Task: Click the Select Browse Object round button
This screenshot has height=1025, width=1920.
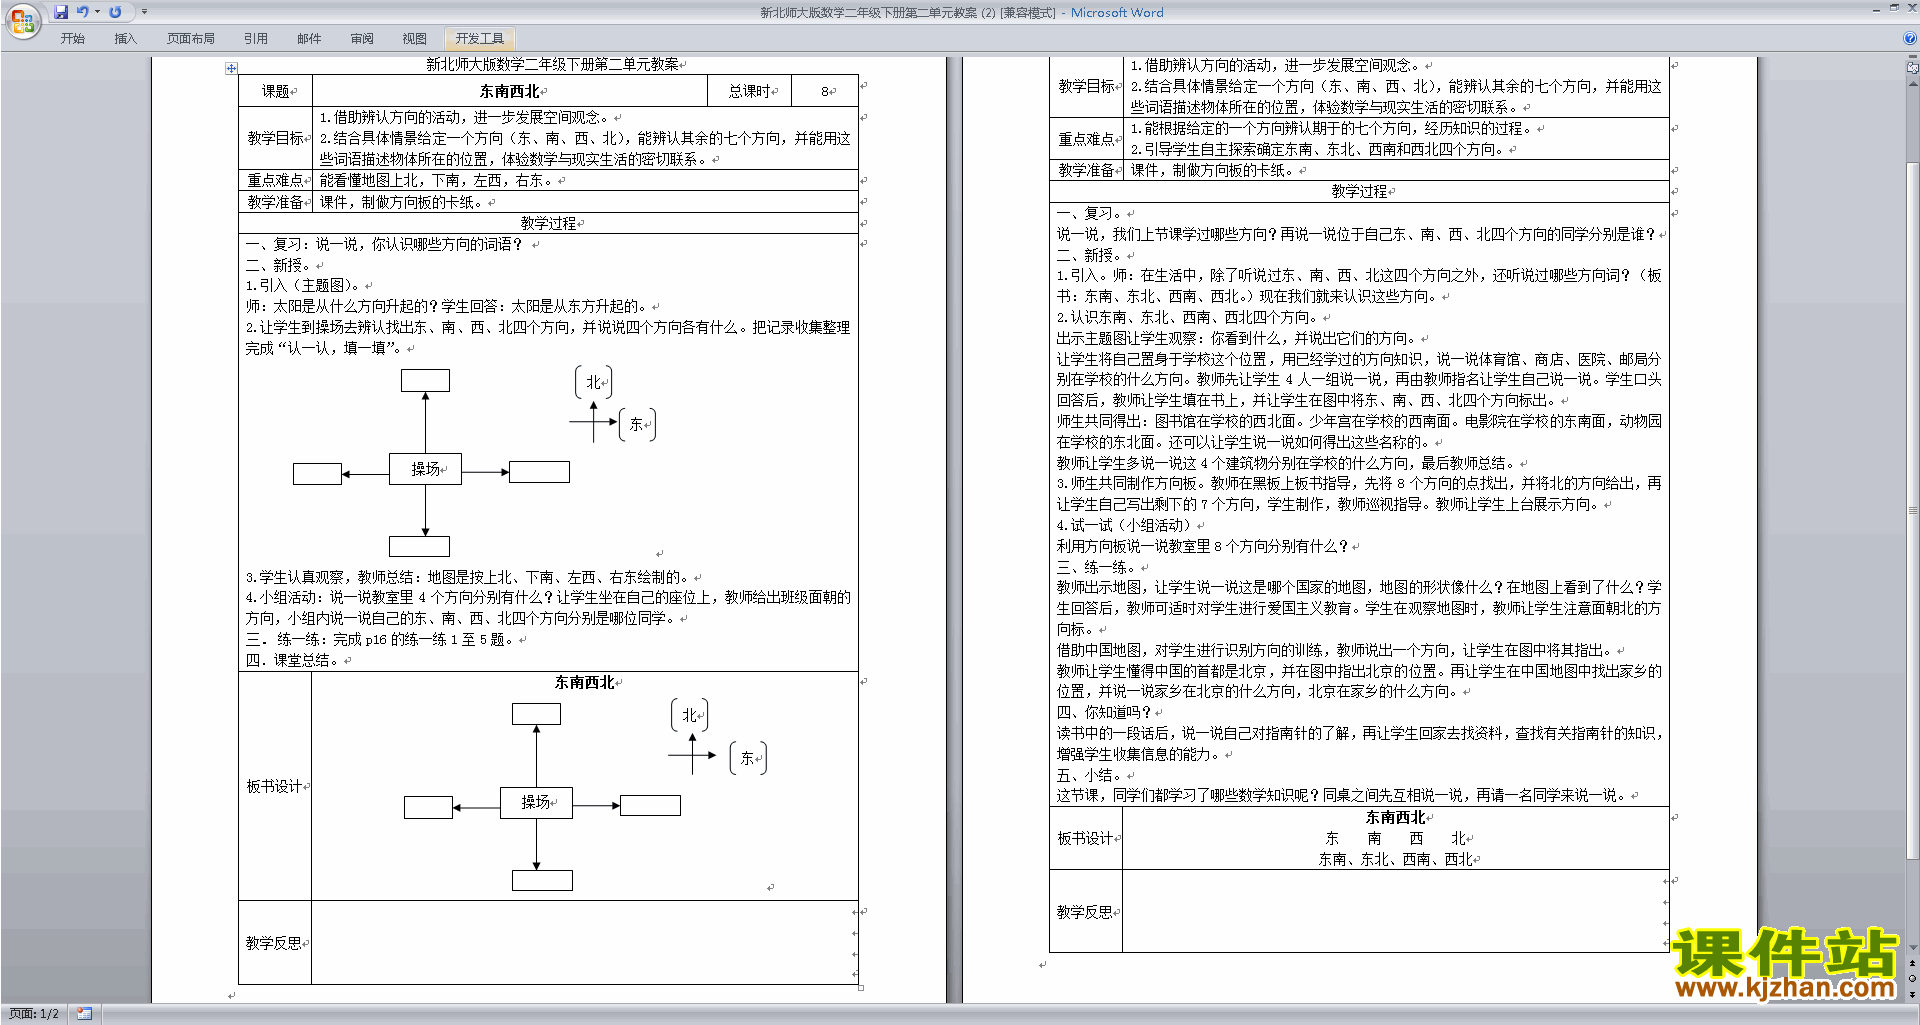Action: (x=1912, y=979)
